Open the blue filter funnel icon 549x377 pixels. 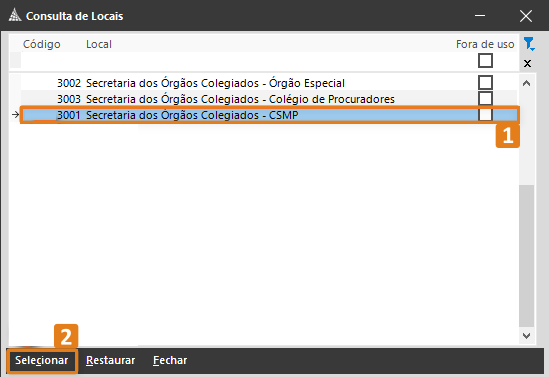click(x=528, y=44)
